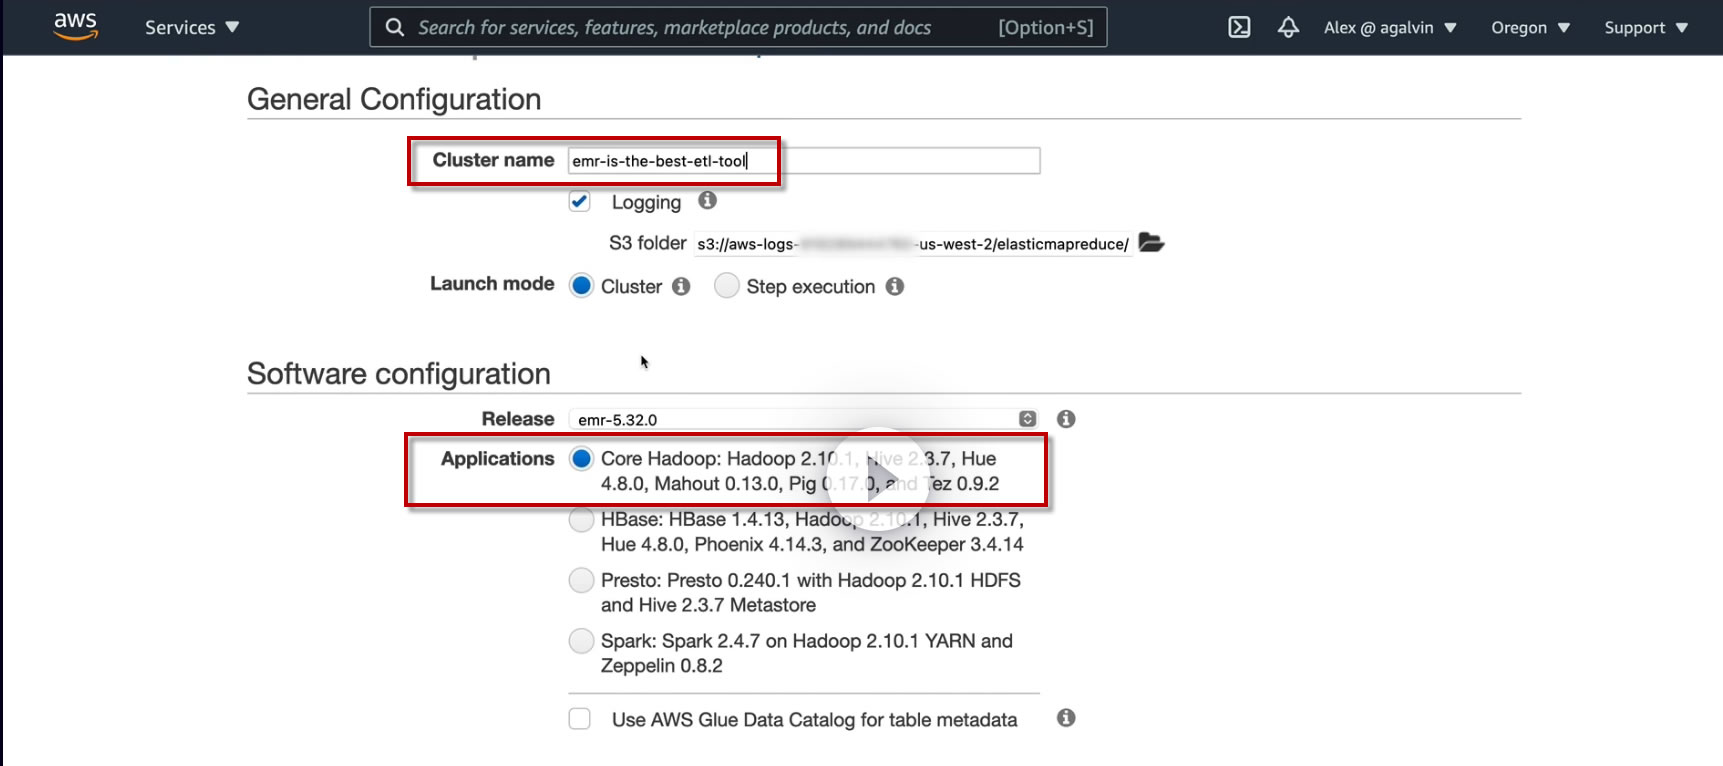Open the Release emr-5.32.0 dropdown
1723x766 pixels.
(803, 420)
